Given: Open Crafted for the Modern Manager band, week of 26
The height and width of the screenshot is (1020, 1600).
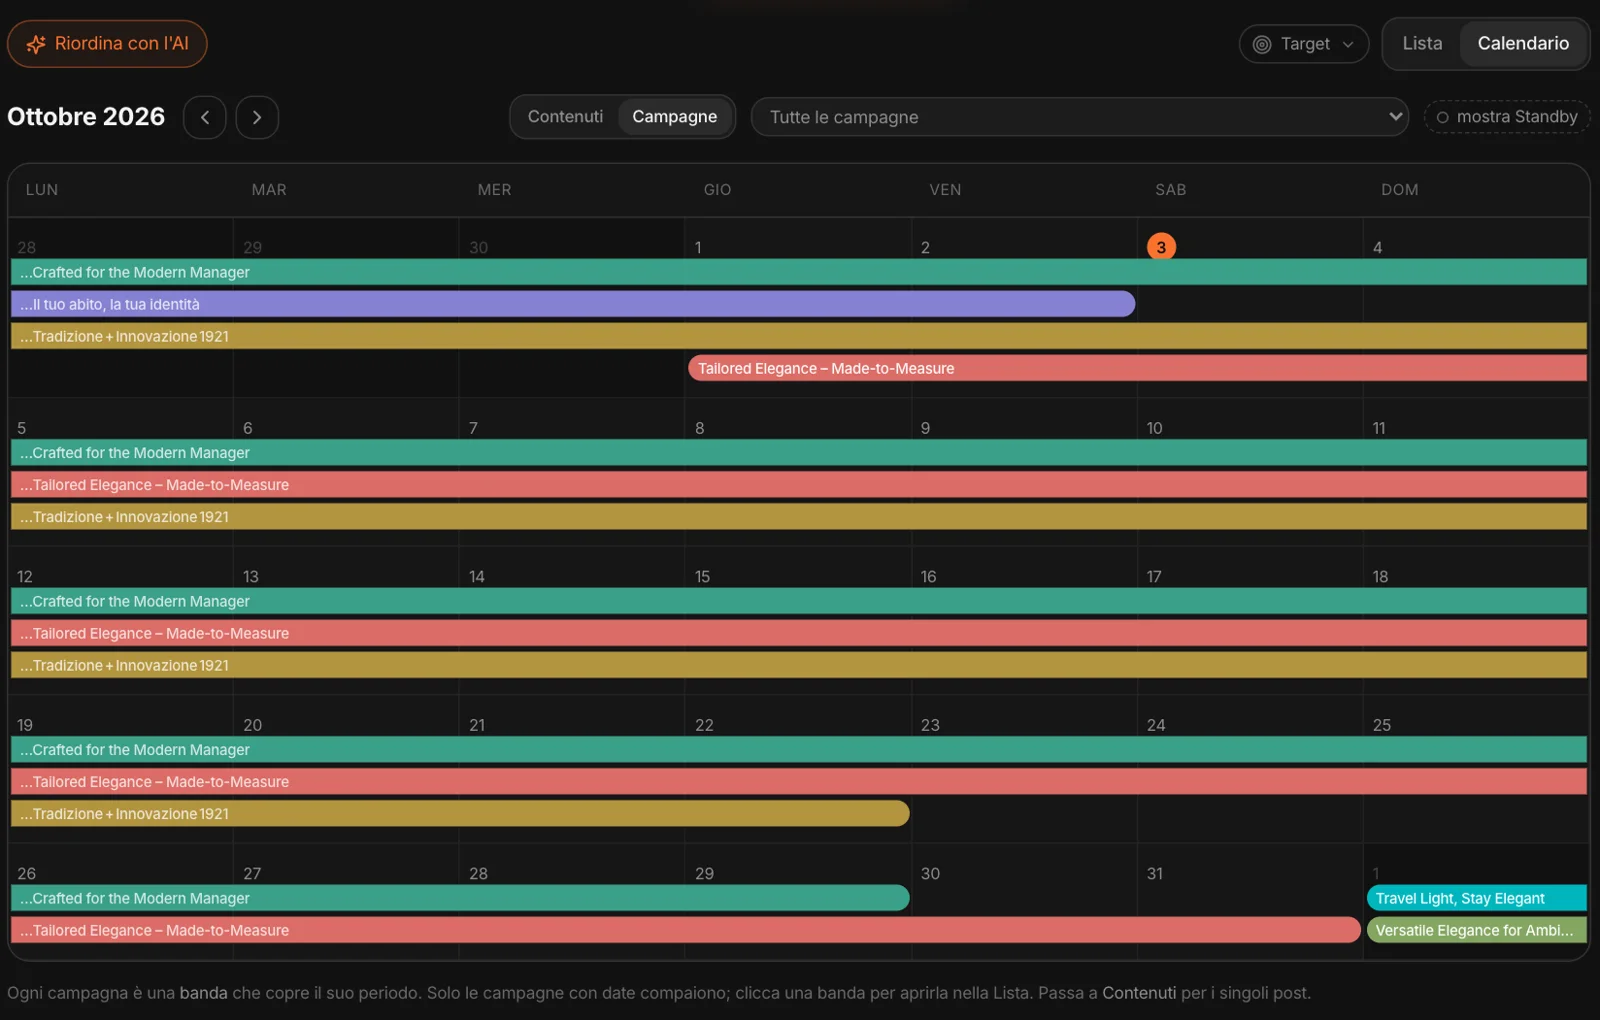Looking at the screenshot, I should pos(460,898).
